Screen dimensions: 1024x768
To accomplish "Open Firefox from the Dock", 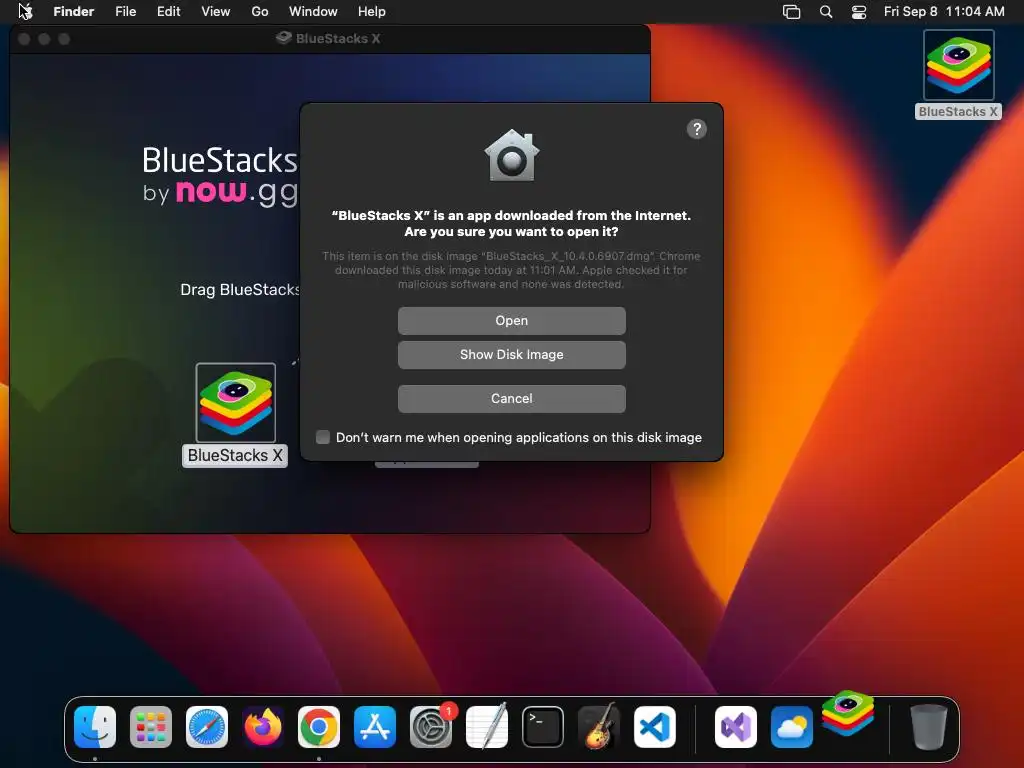I will (263, 727).
